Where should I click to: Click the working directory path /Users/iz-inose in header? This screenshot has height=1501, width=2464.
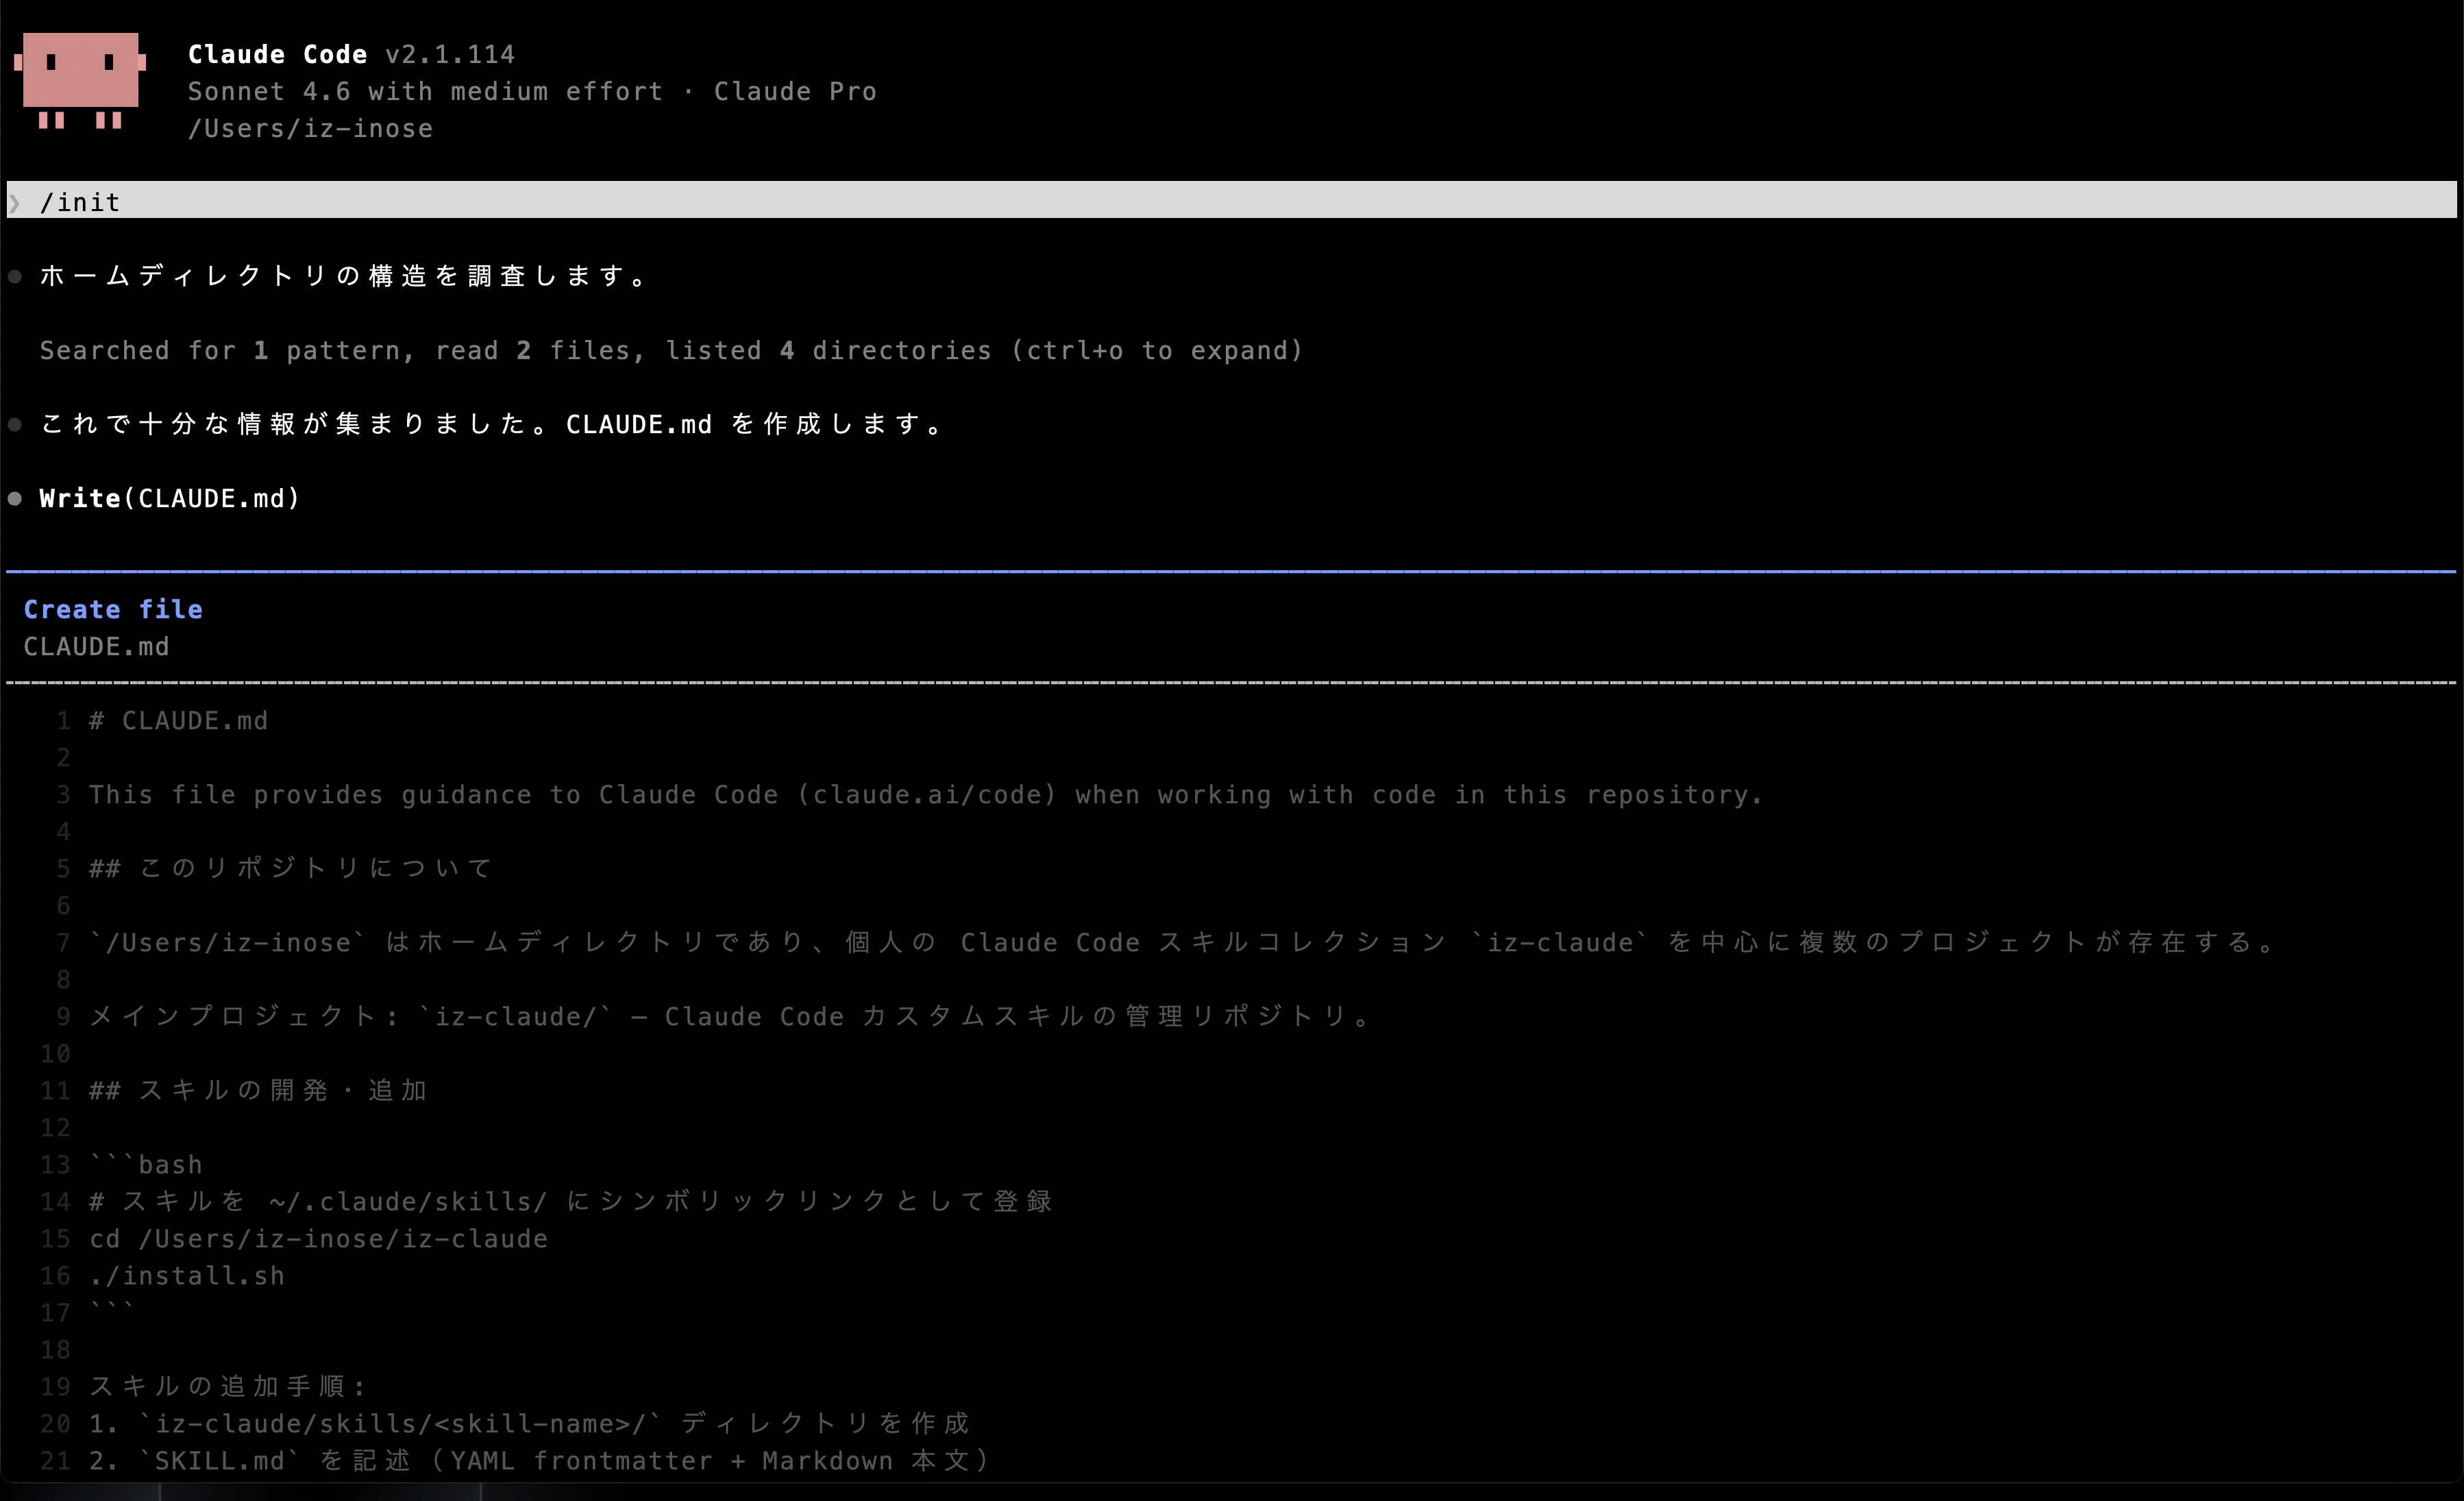(x=310, y=128)
